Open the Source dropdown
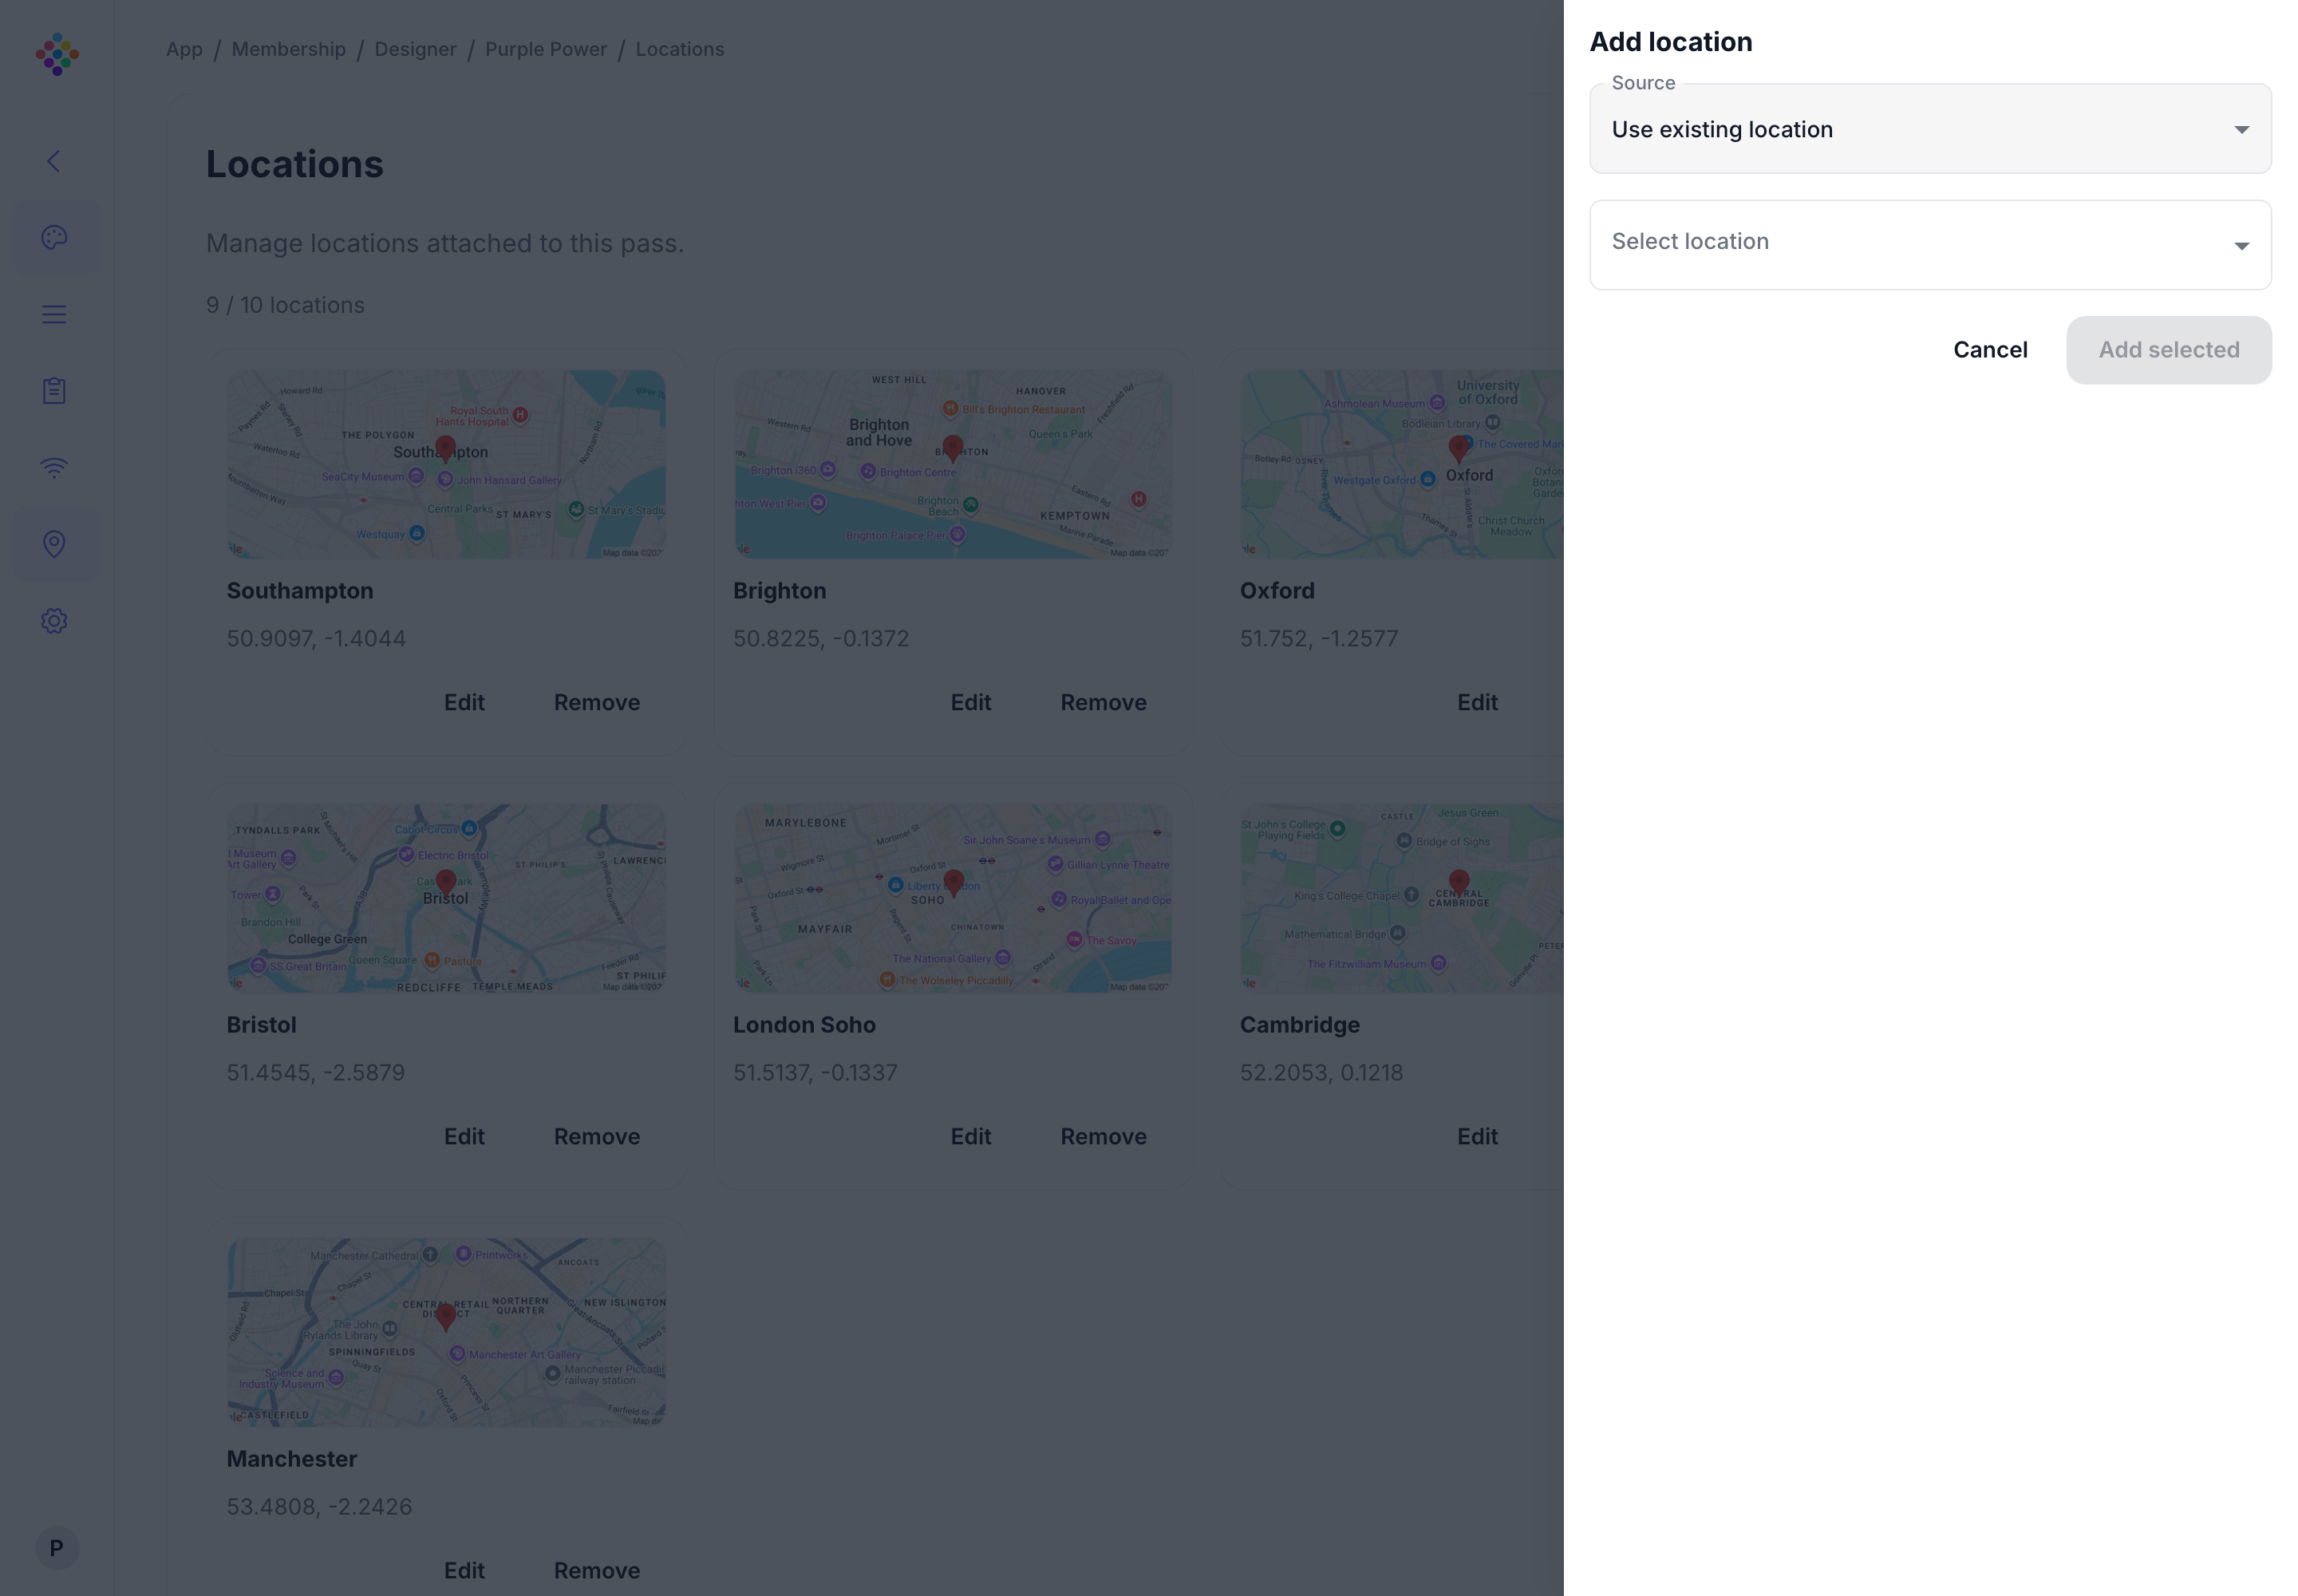The width and height of the screenshot is (2298, 1596). (x=1930, y=129)
